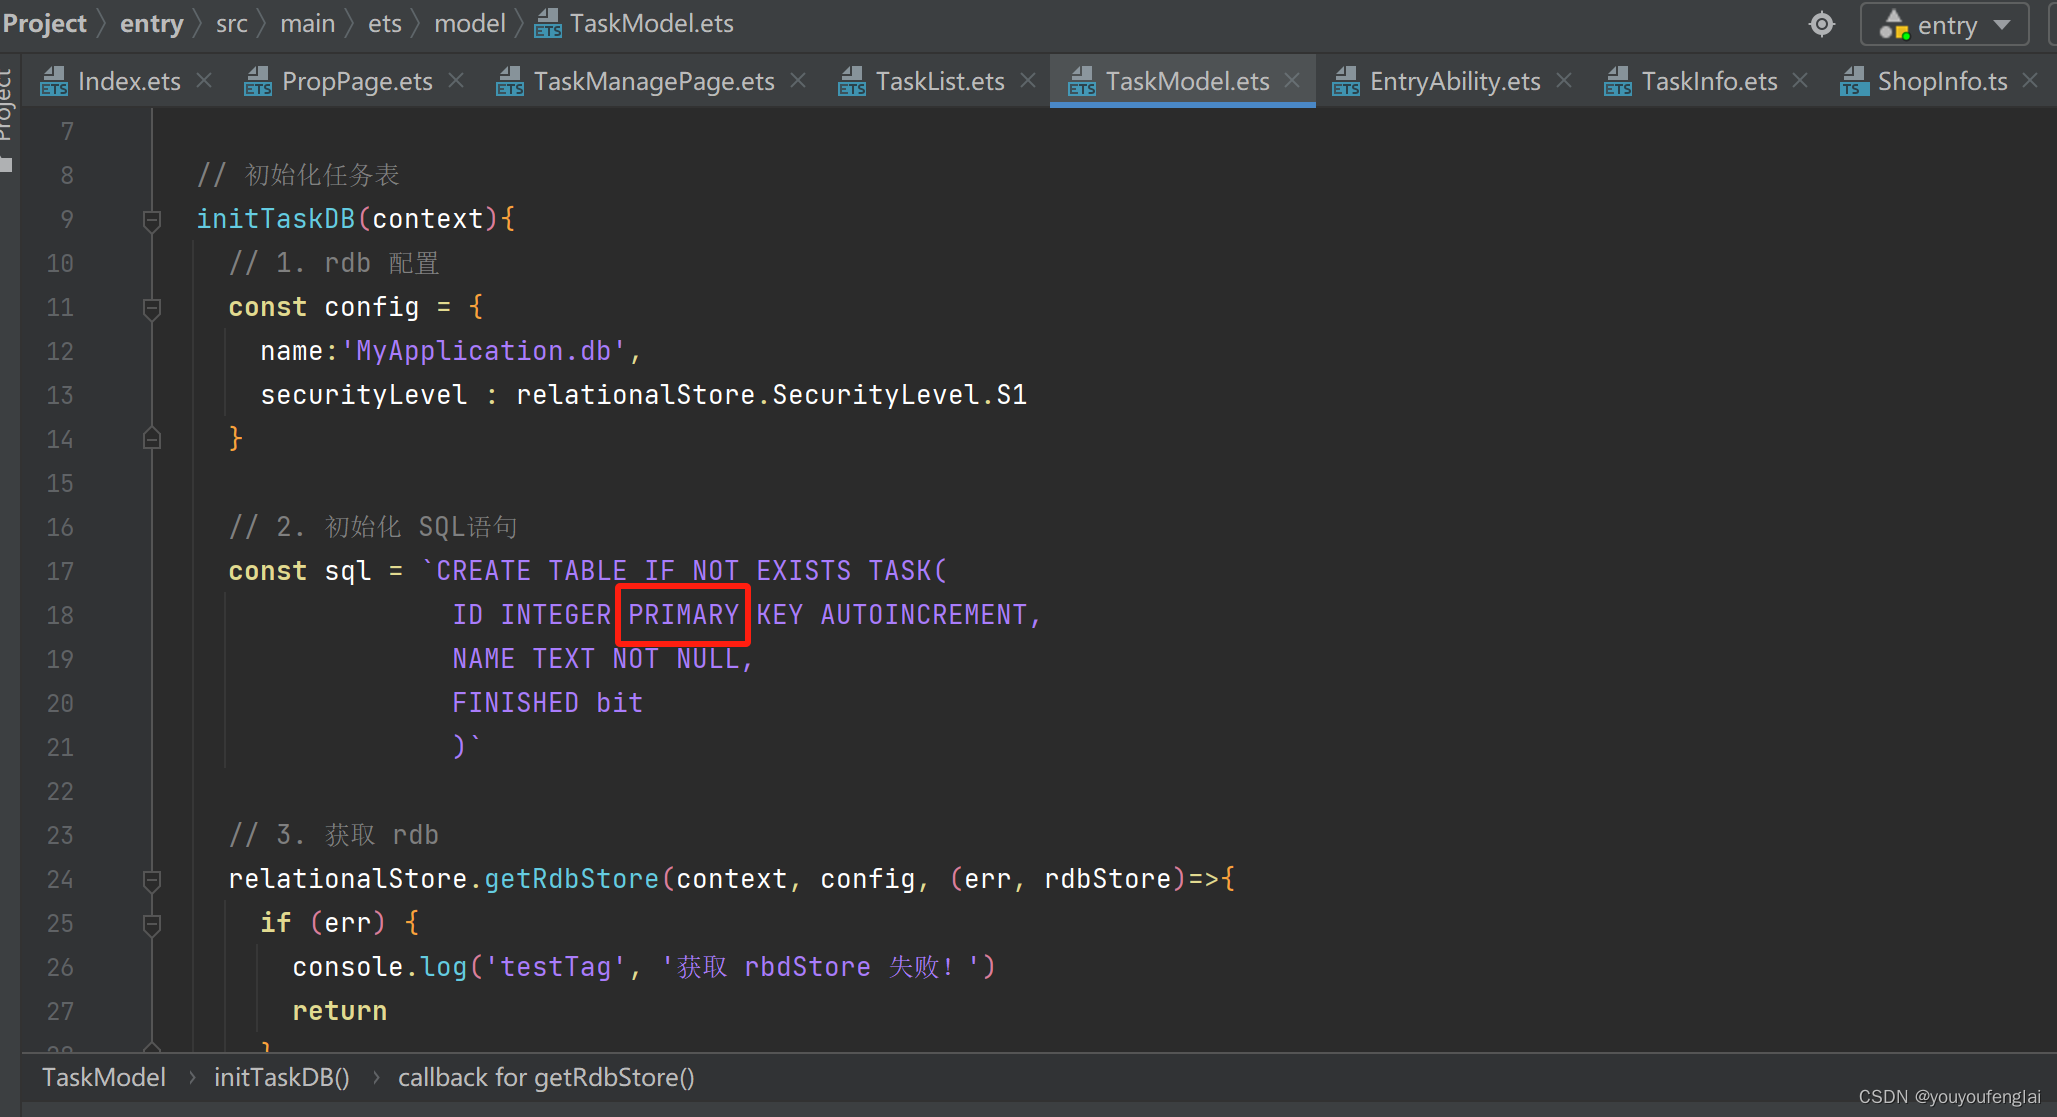The height and width of the screenshot is (1117, 2057).
Task: Click line number 17 in the gutter
Action: pos(60,571)
